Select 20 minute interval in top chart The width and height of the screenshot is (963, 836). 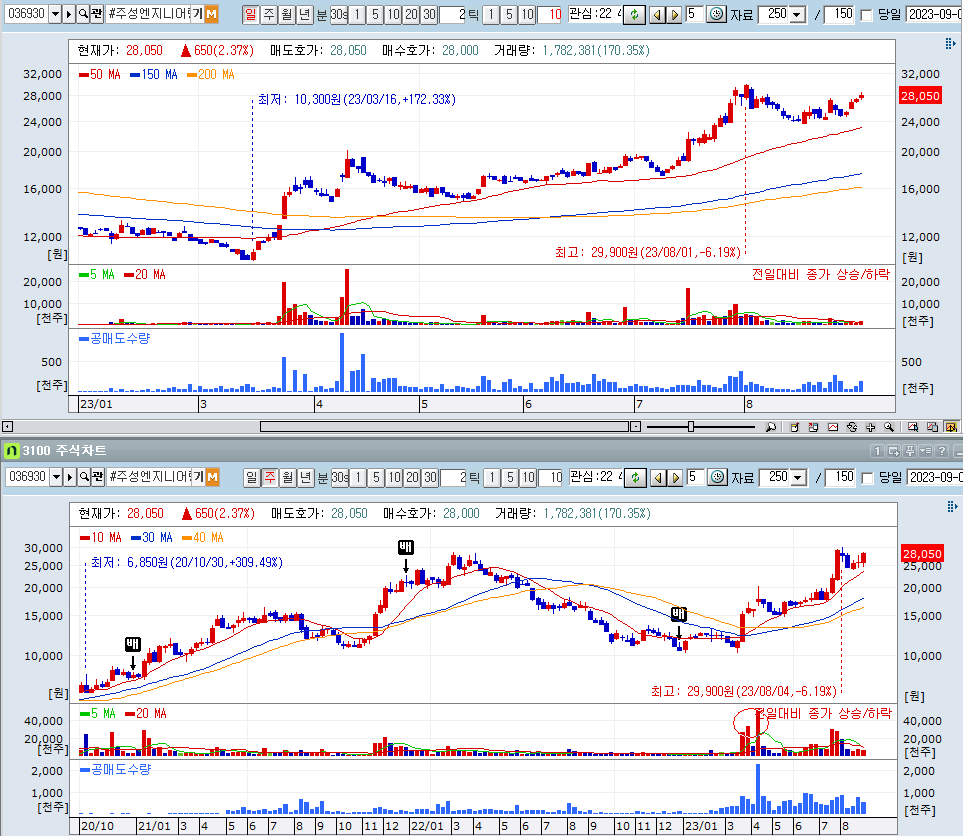point(411,14)
